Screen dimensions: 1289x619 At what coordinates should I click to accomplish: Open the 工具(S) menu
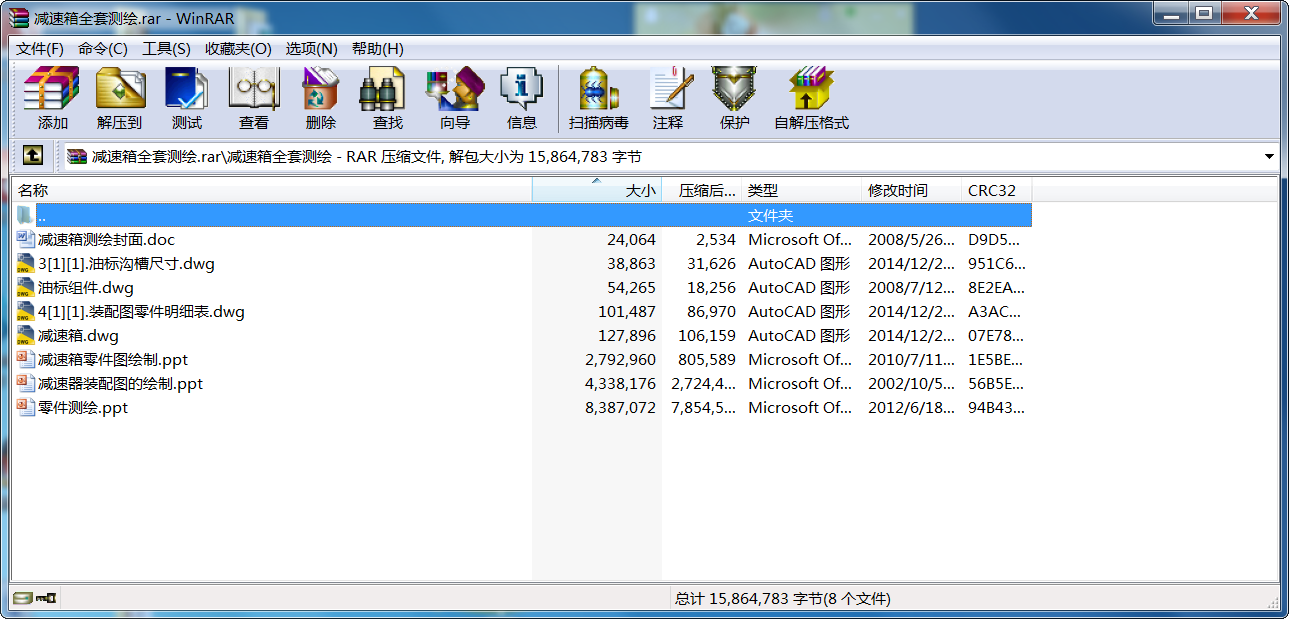pos(166,48)
